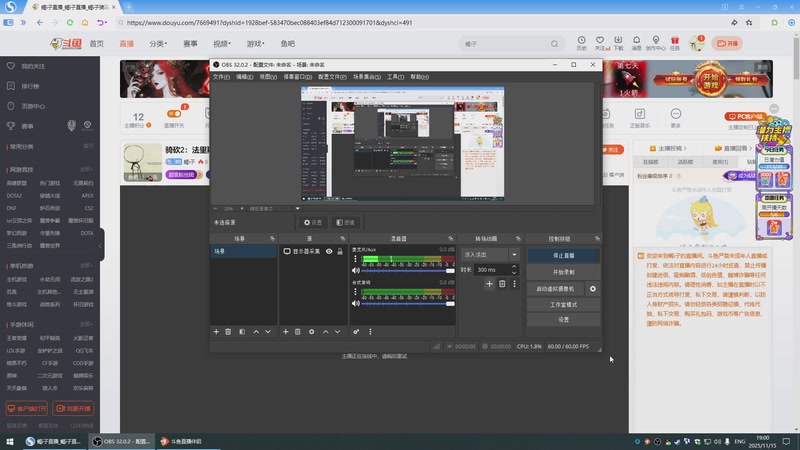The height and width of the screenshot is (450, 800).
Task: Delete the selected OBS scene
Action: pos(228,331)
